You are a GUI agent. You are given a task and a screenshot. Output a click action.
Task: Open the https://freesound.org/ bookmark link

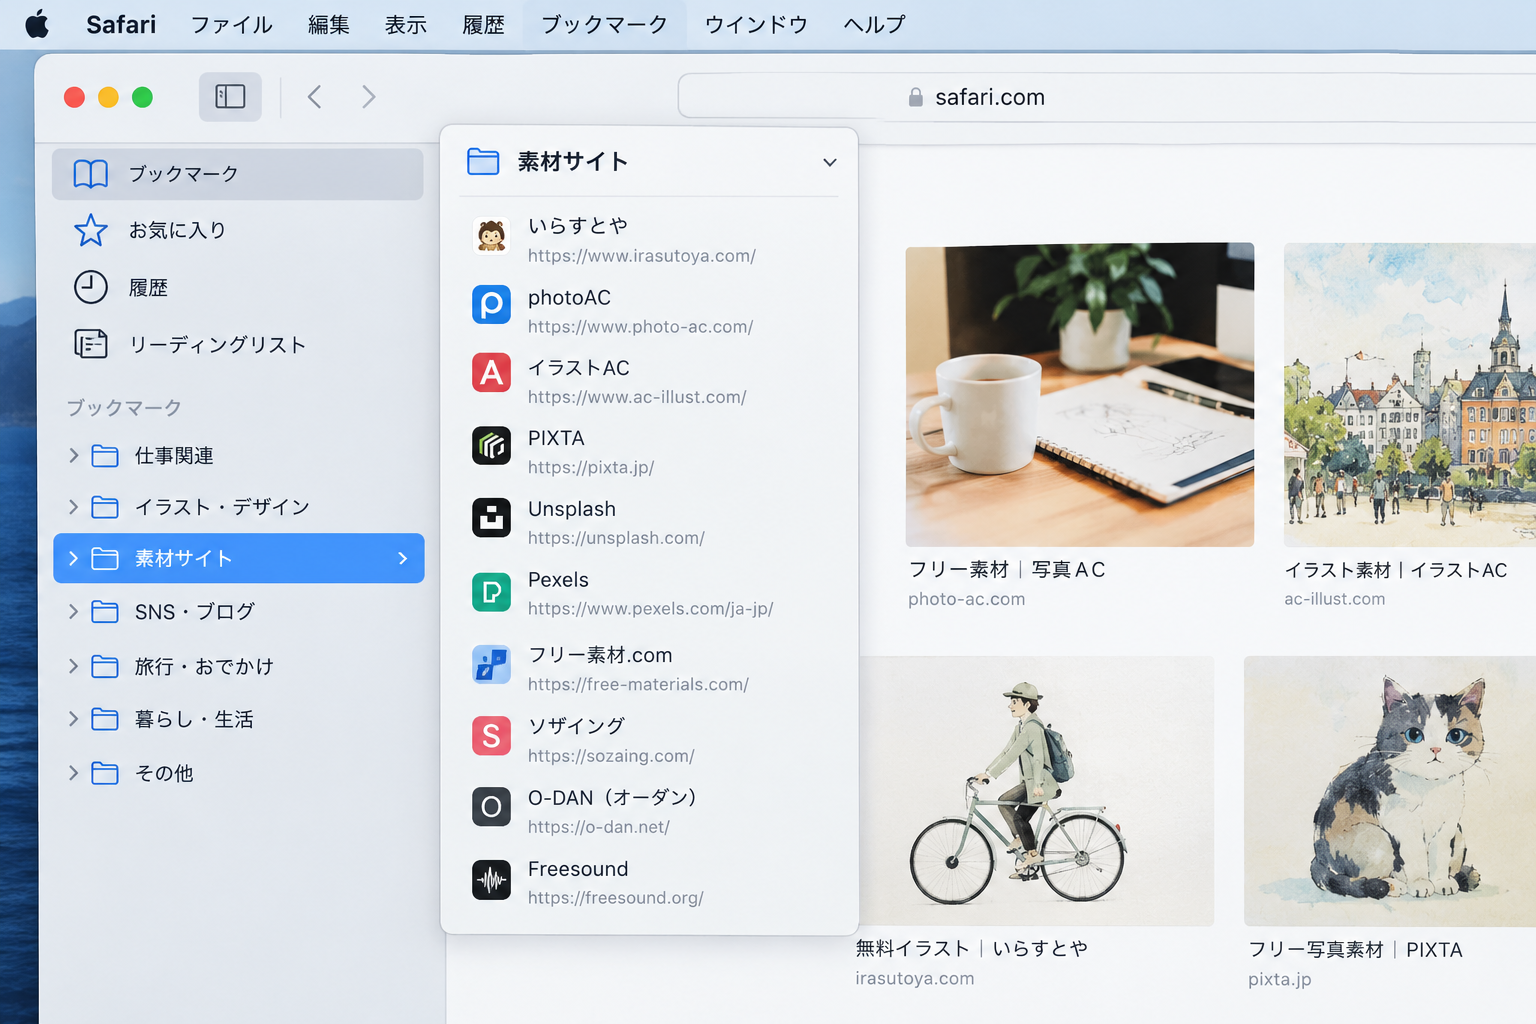(x=616, y=898)
